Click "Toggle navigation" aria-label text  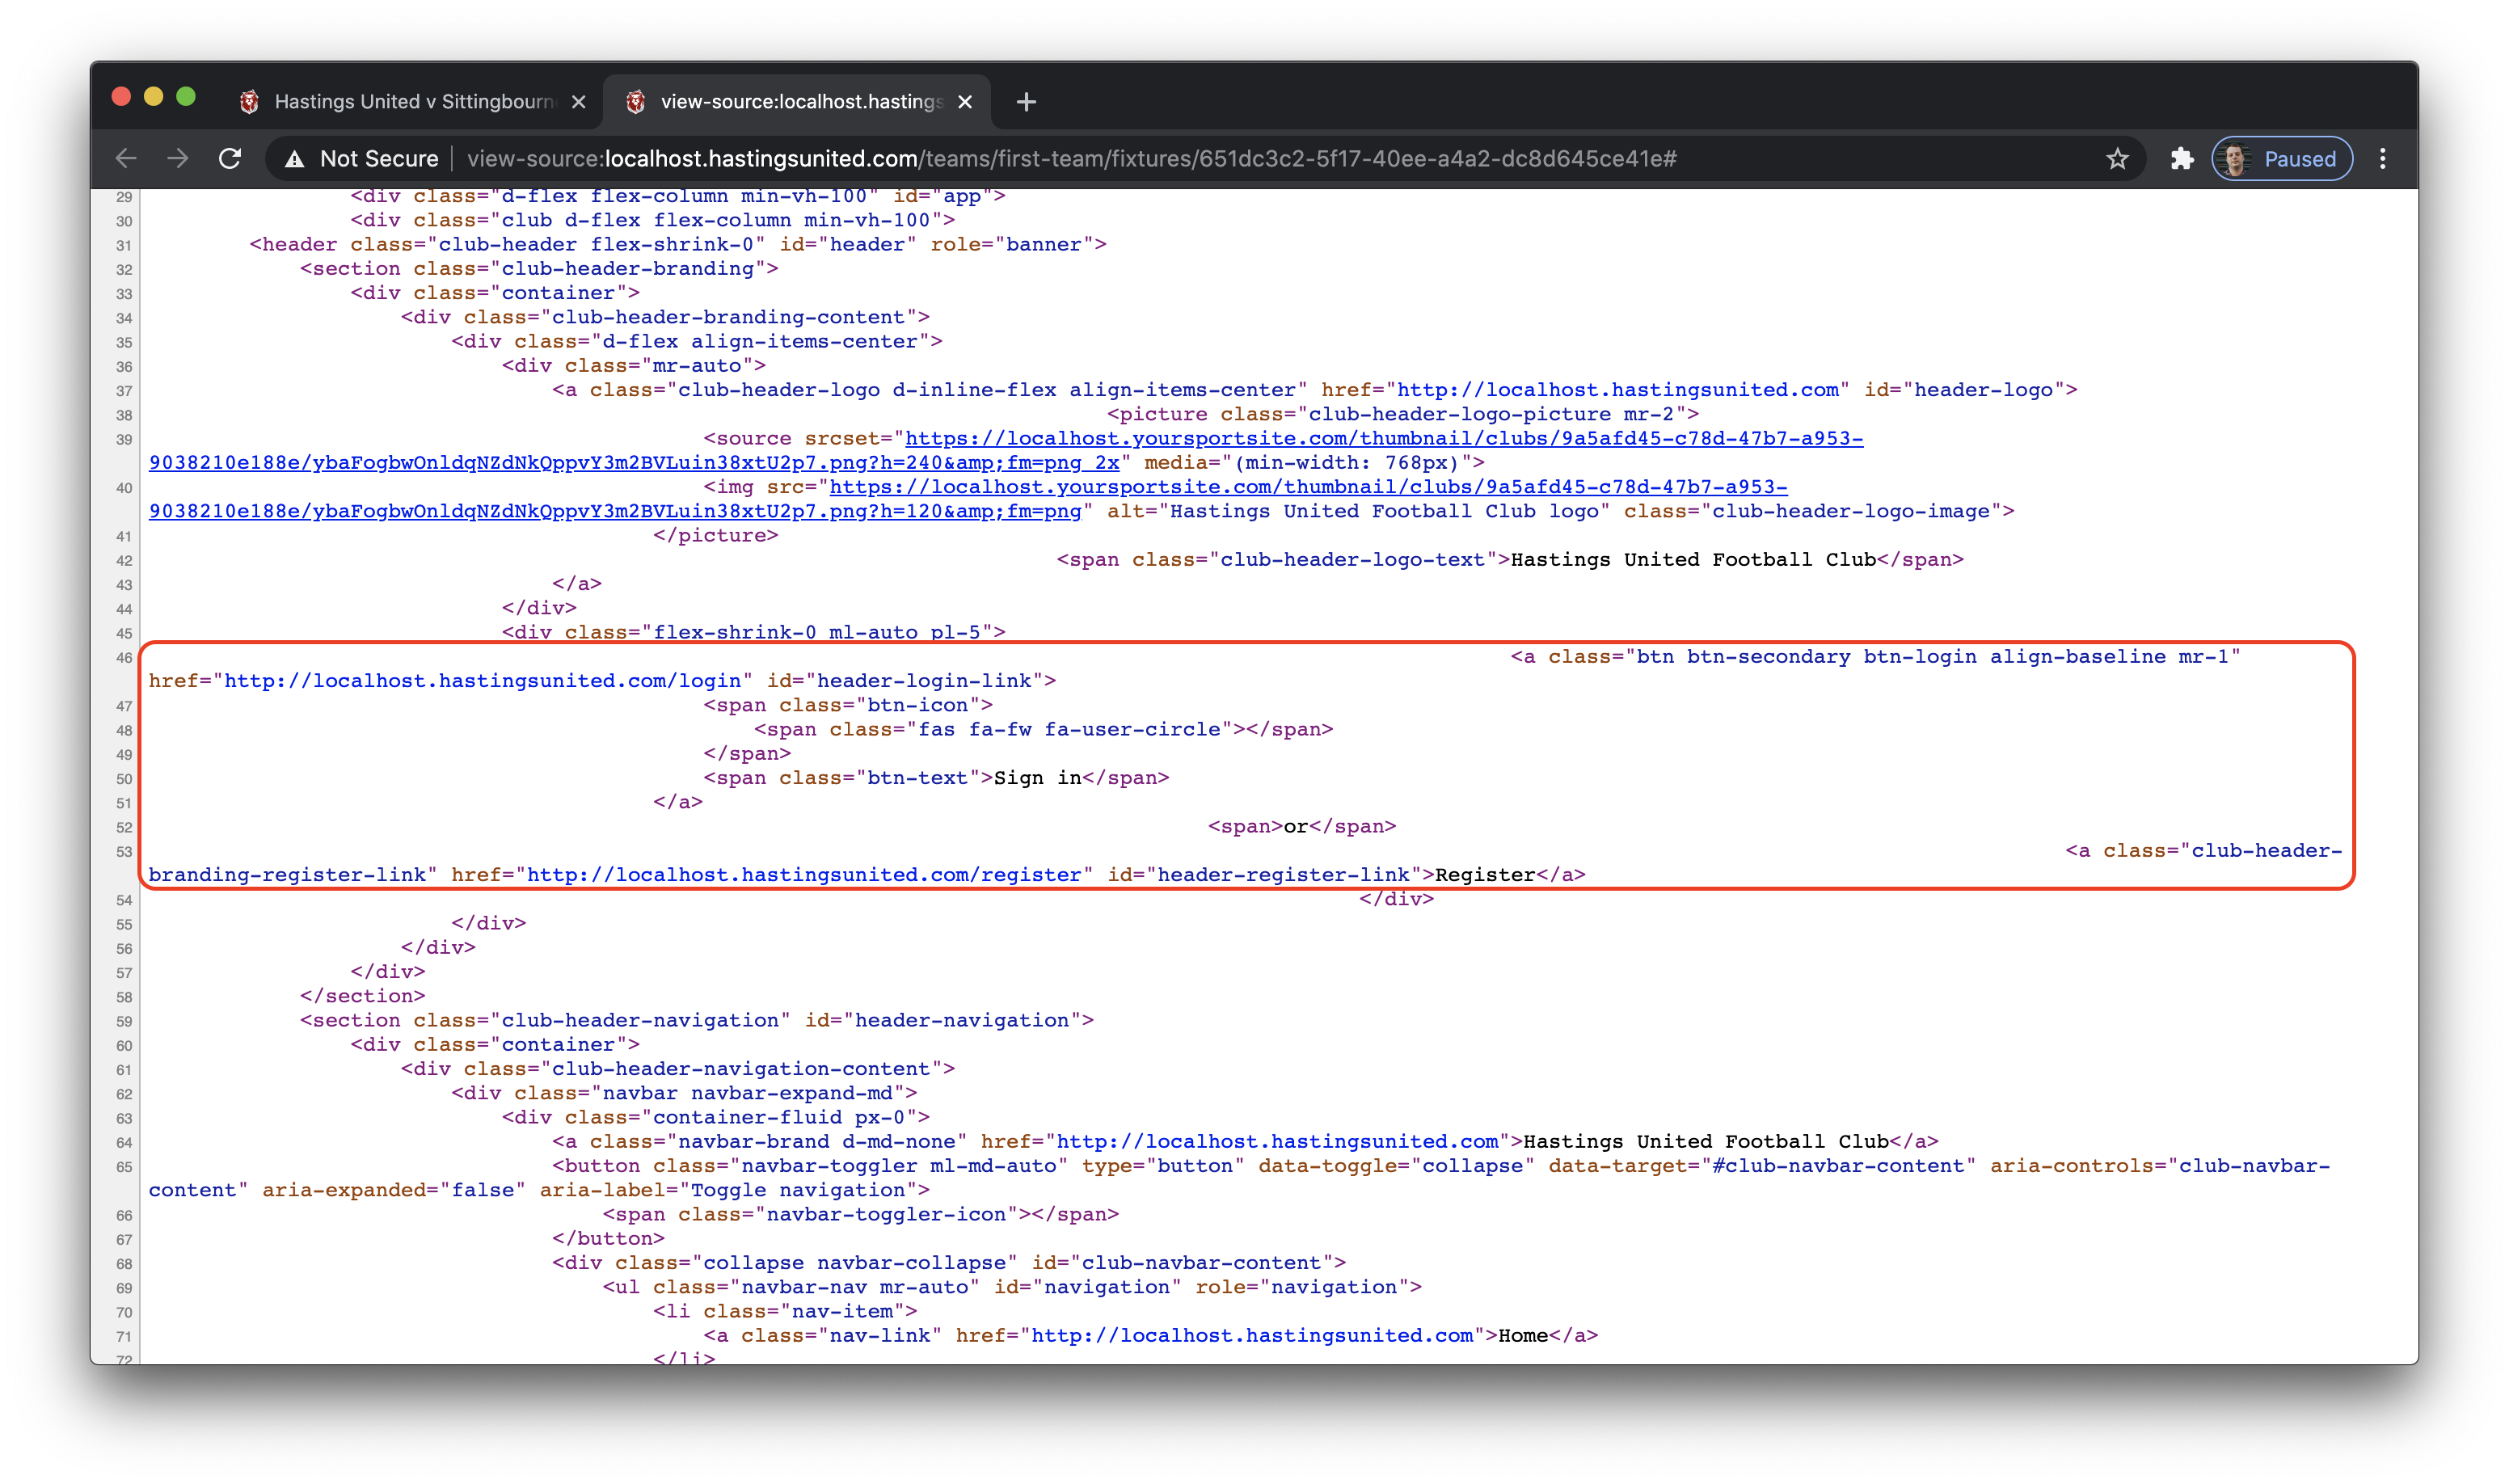(798, 1190)
